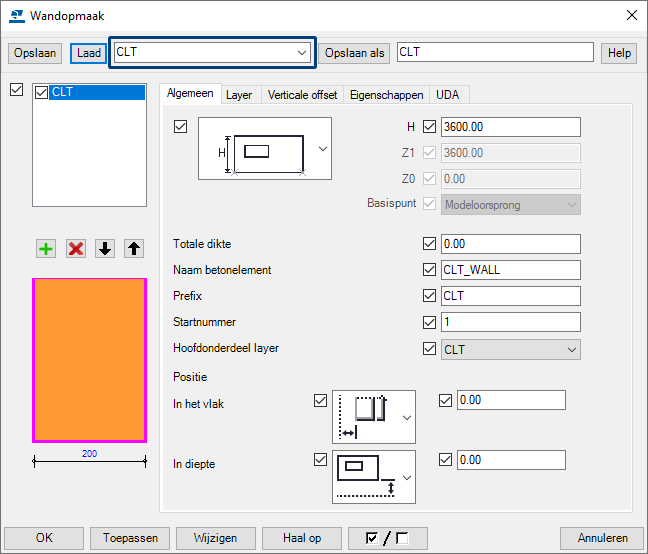This screenshot has height=554, width=648.
Task: Disable the Naam betonelement checkbox
Action: [x=430, y=269]
